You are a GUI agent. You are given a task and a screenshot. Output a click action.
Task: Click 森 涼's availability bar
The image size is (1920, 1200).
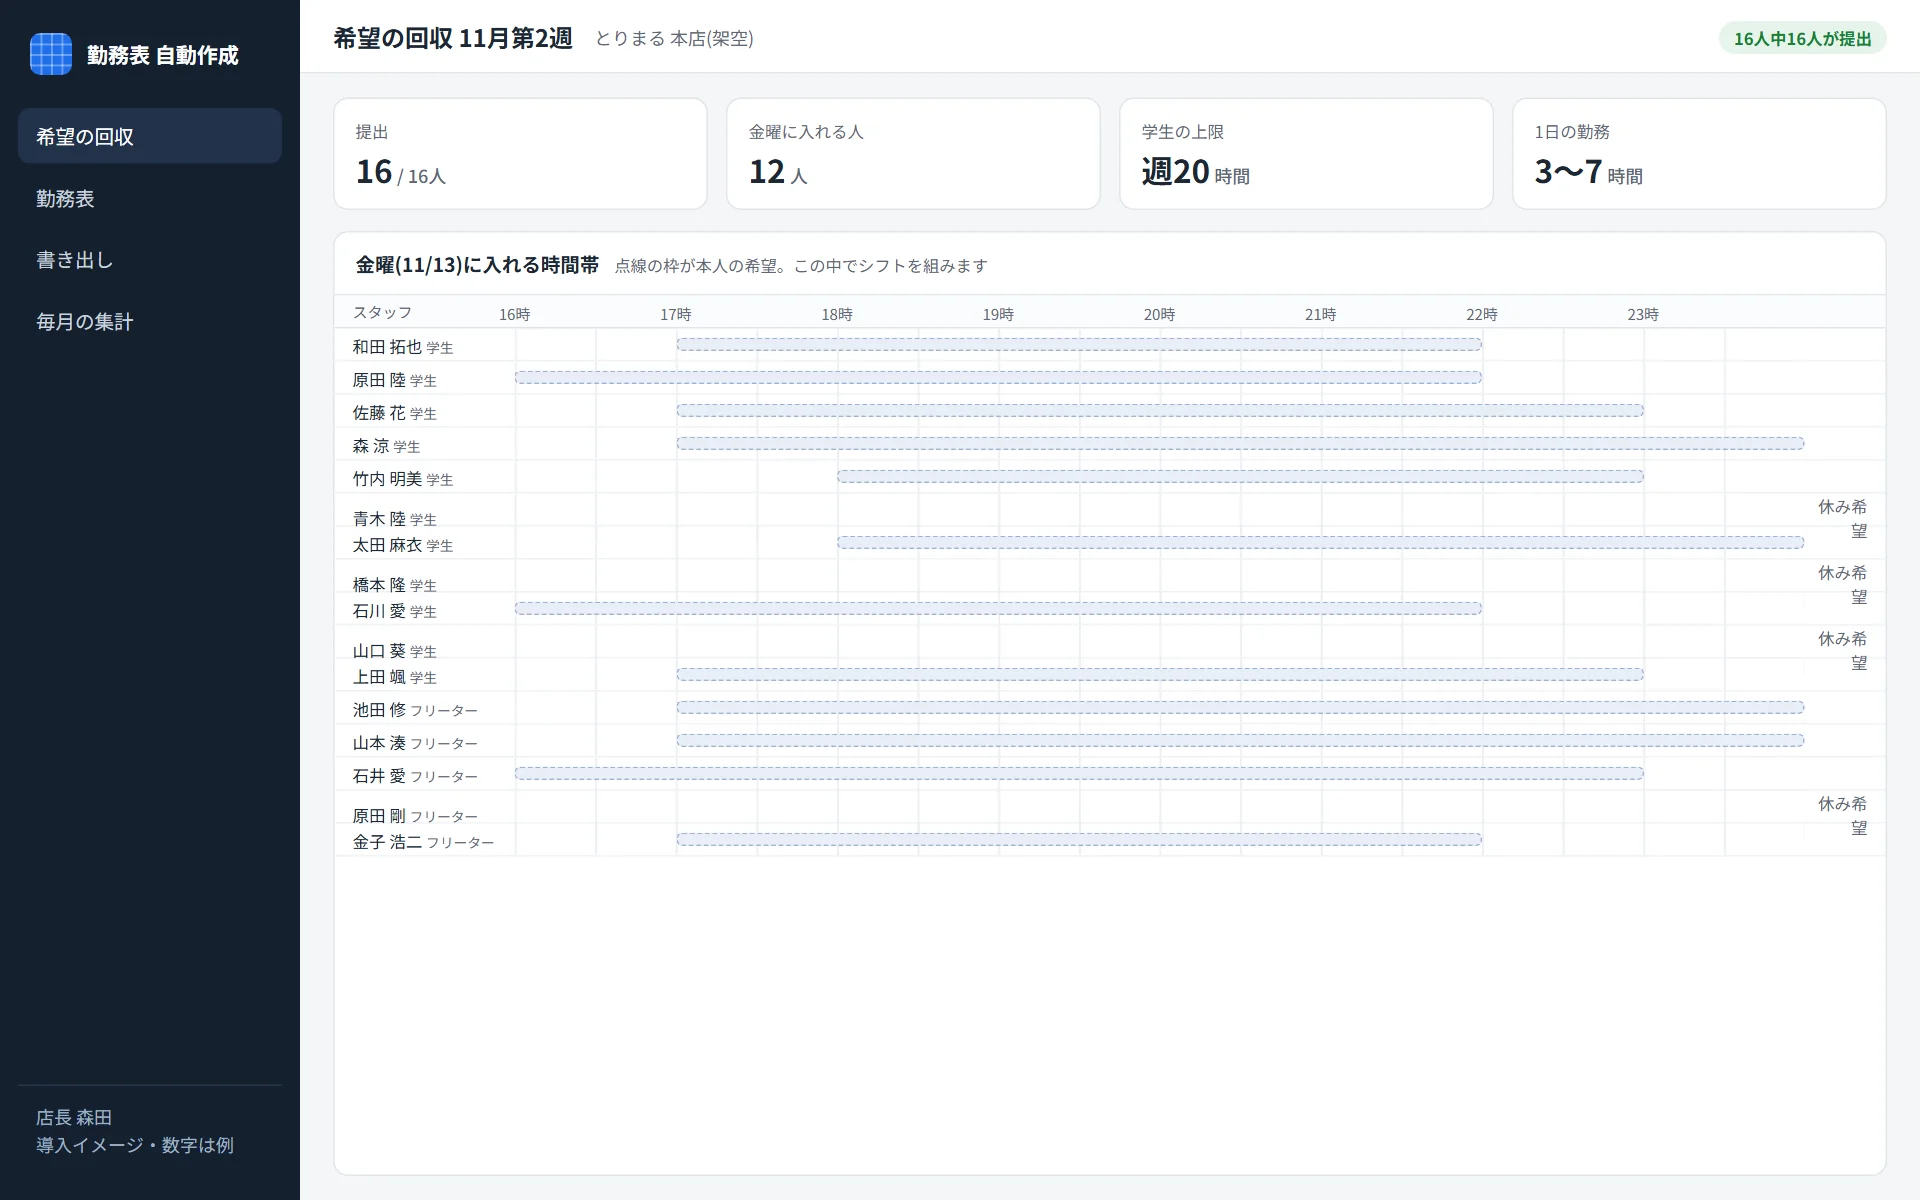[x=1240, y=443]
